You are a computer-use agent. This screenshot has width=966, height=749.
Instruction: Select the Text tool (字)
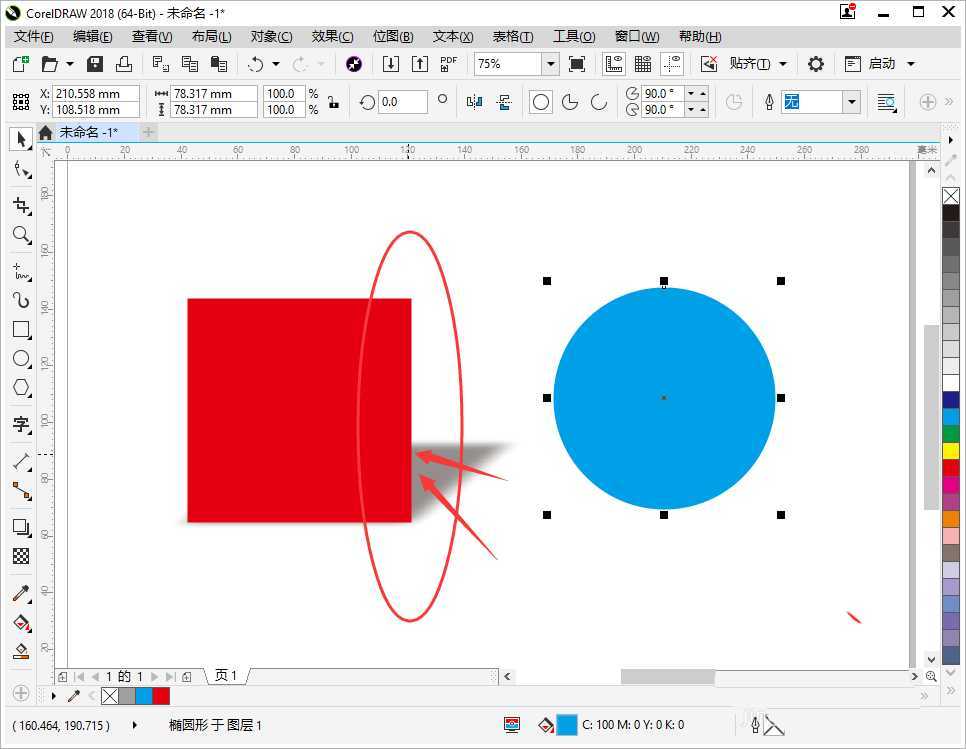[x=21, y=424]
